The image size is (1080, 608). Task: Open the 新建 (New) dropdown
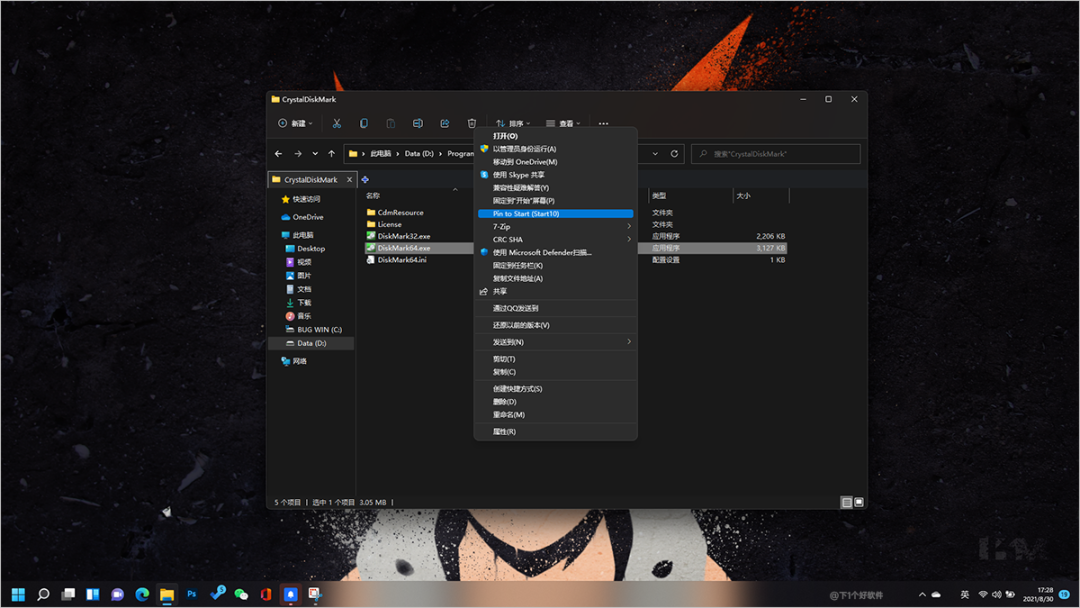[296, 124]
